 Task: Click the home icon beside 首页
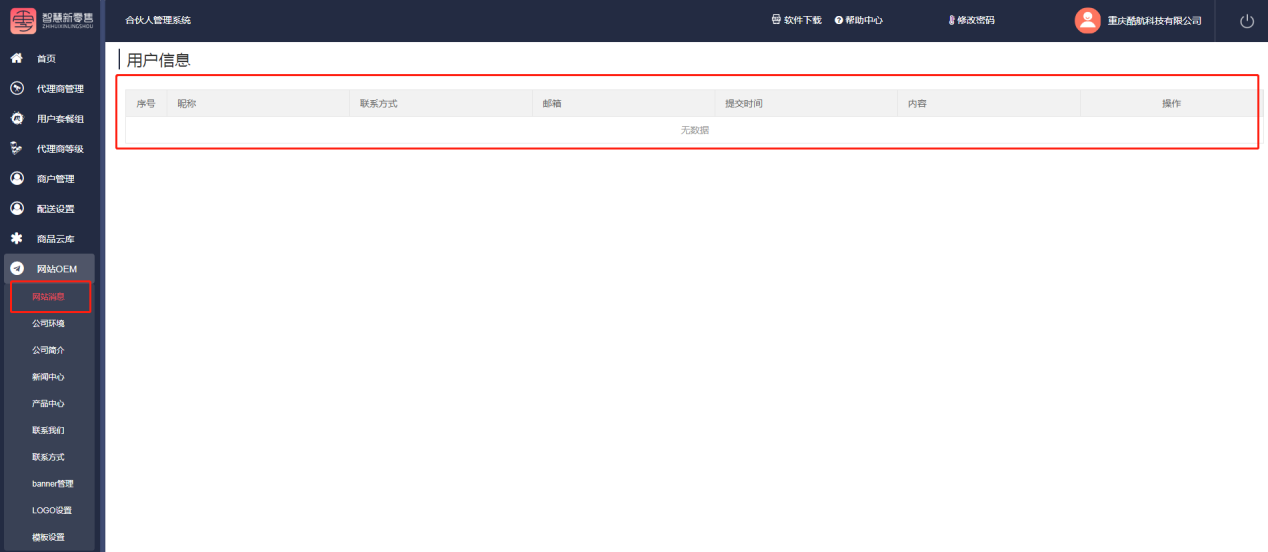[16, 58]
